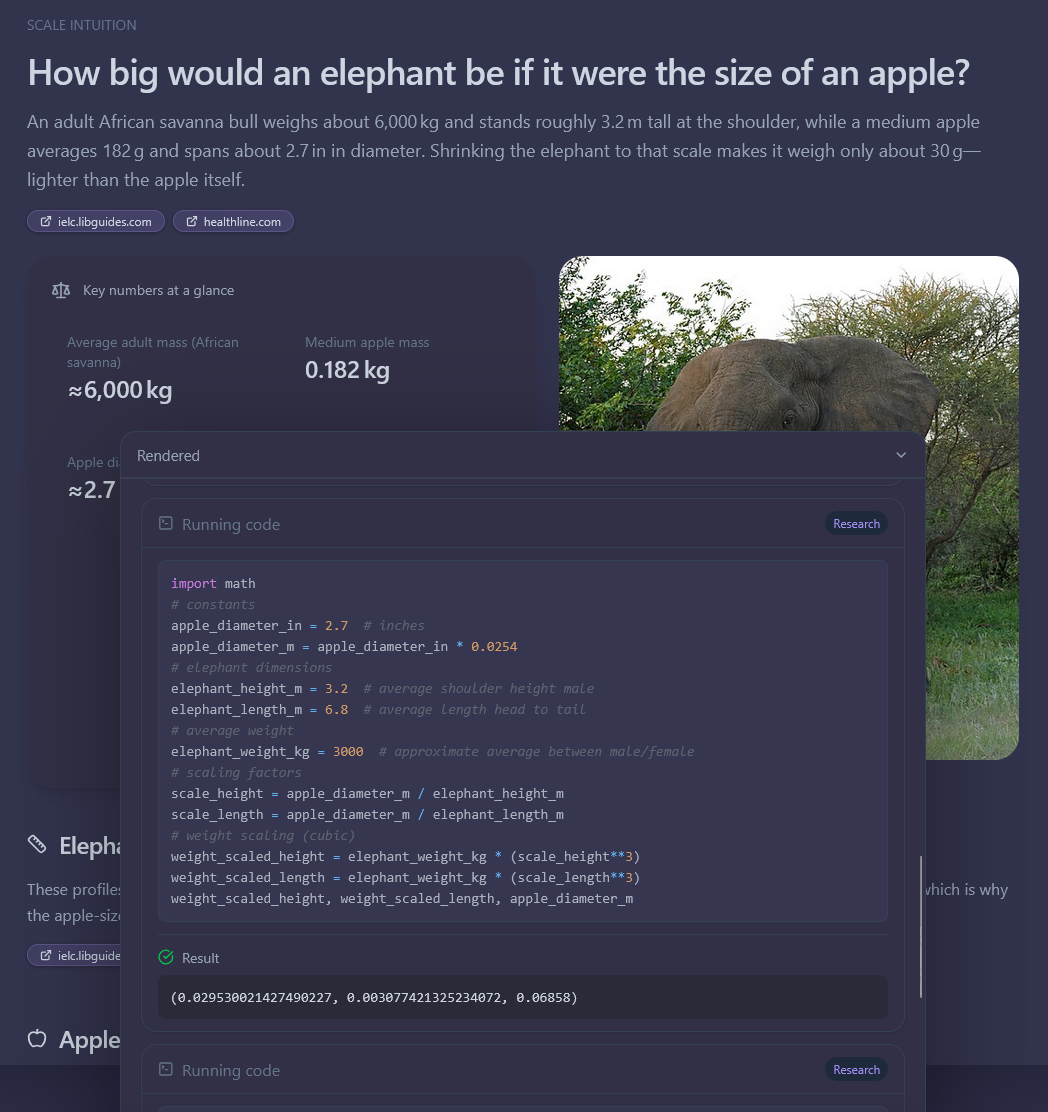
Task: Click the apple_diameter_in = 2.7 code line
Action: 298,626
